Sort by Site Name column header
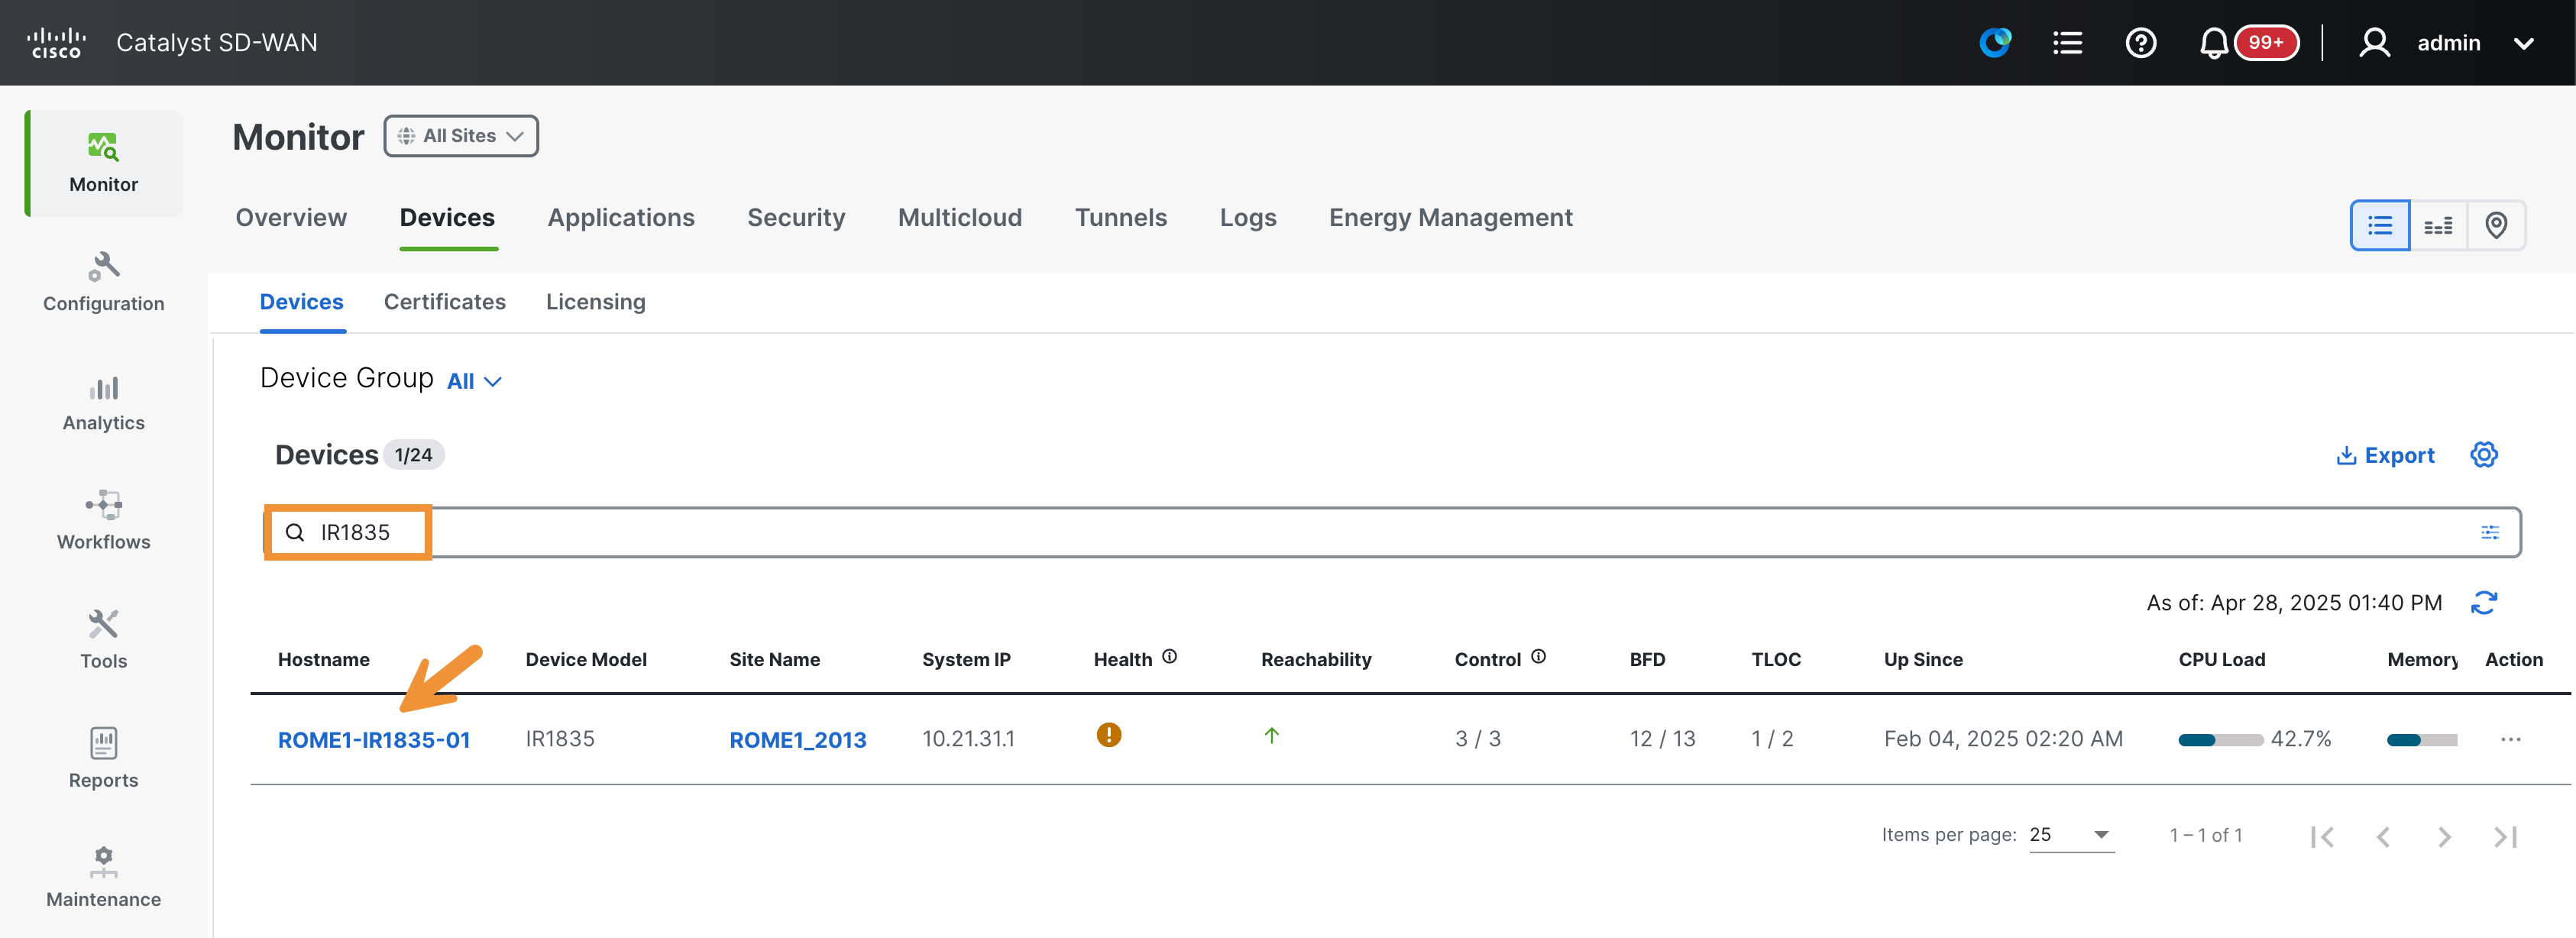 tap(775, 660)
